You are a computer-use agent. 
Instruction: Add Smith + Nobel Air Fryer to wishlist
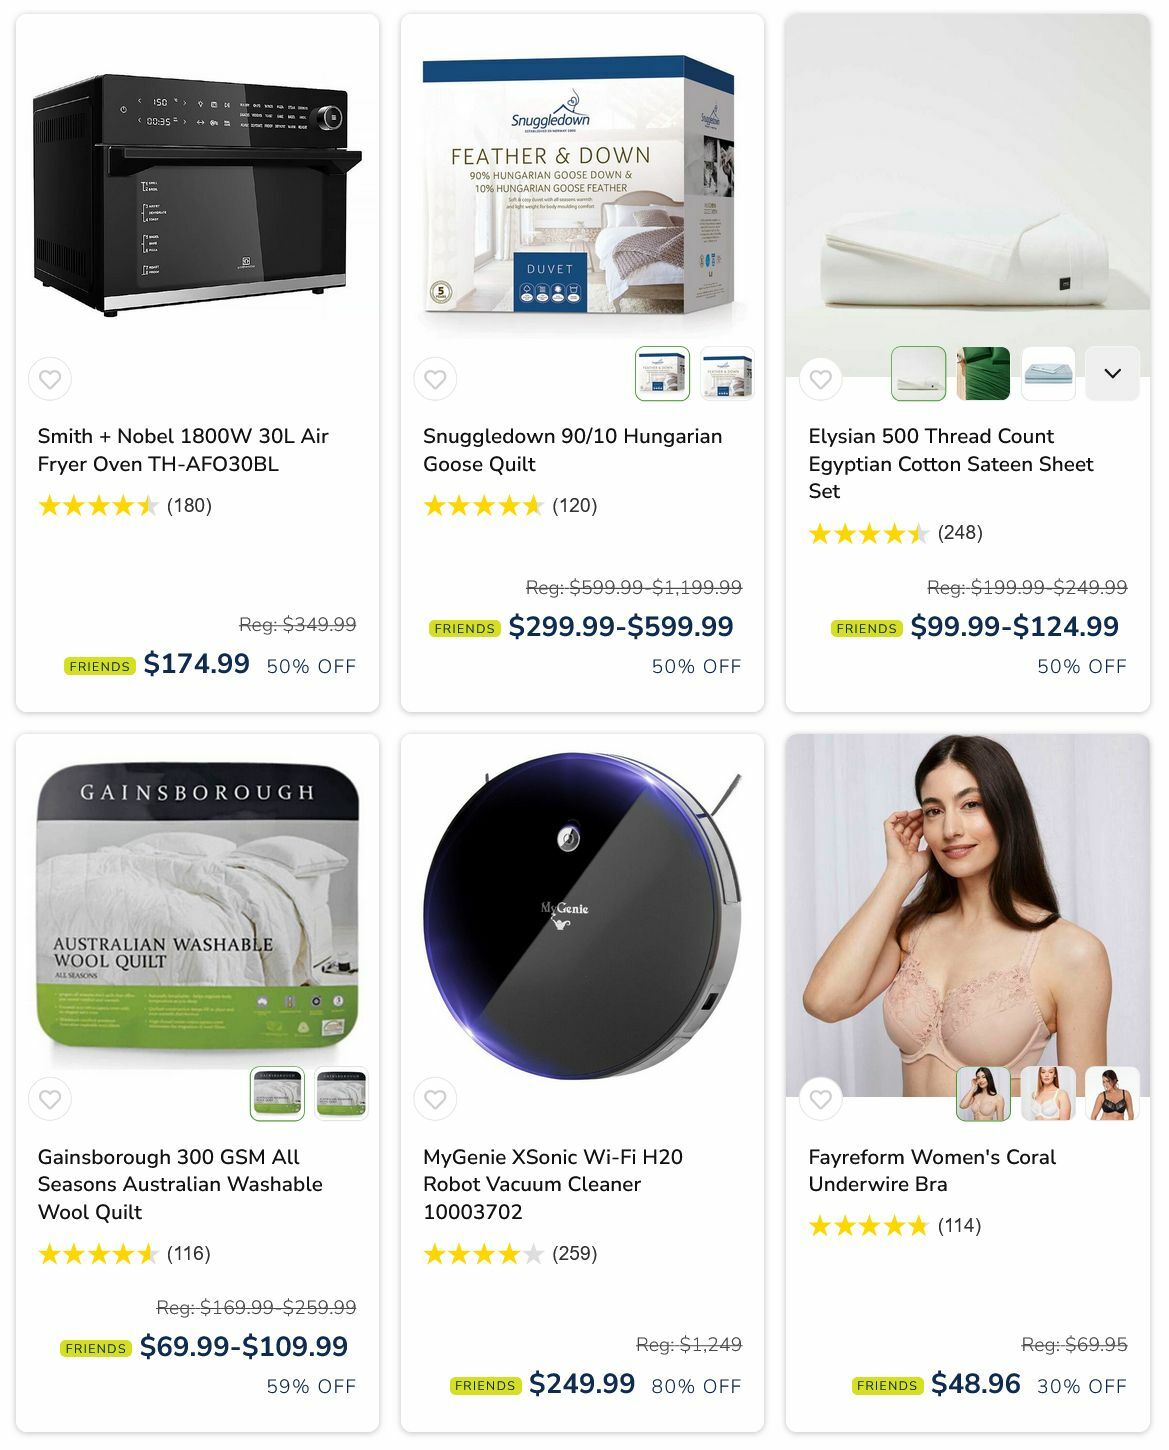(50, 379)
